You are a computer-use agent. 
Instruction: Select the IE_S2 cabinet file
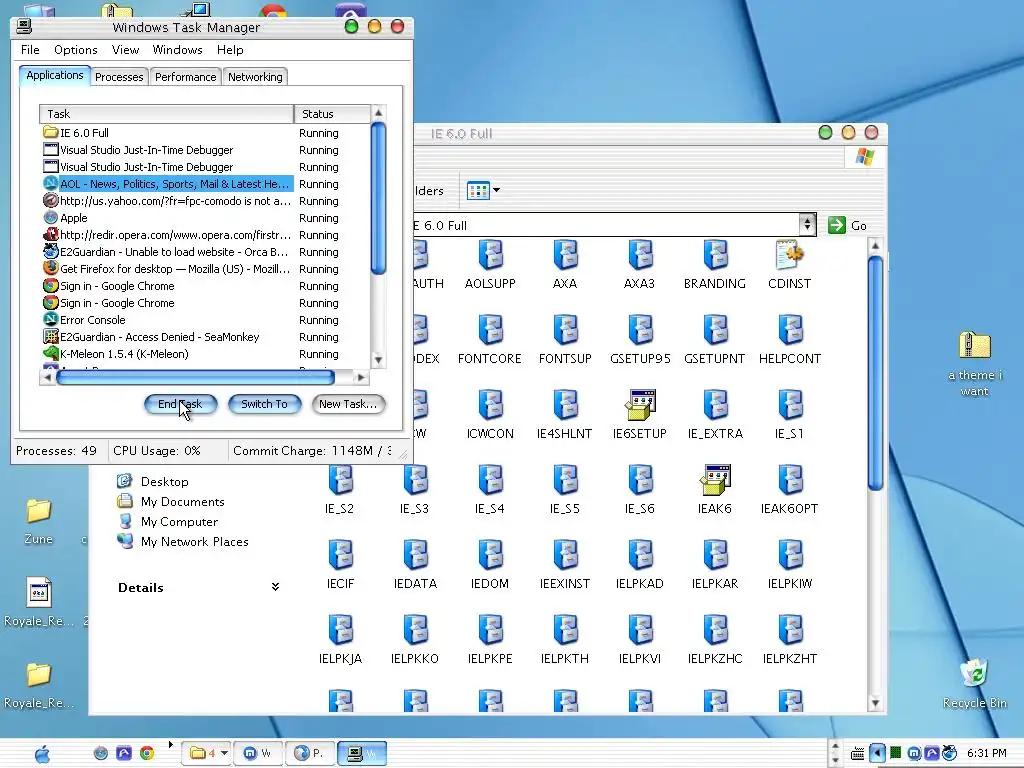pos(340,490)
